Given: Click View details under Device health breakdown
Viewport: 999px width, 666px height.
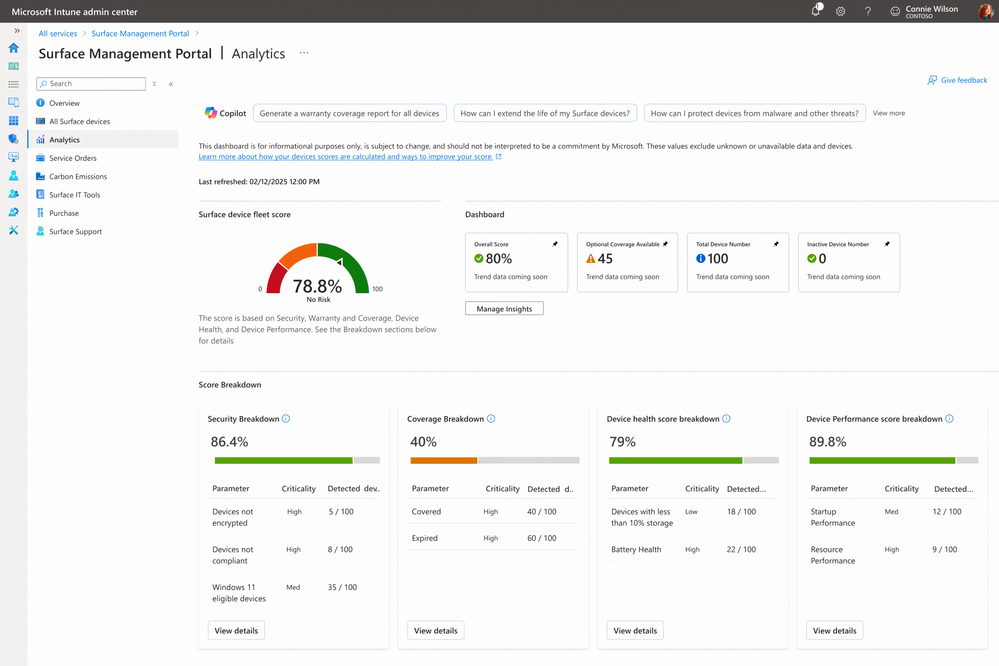Looking at the screenshot, I should tap(635, 630).
